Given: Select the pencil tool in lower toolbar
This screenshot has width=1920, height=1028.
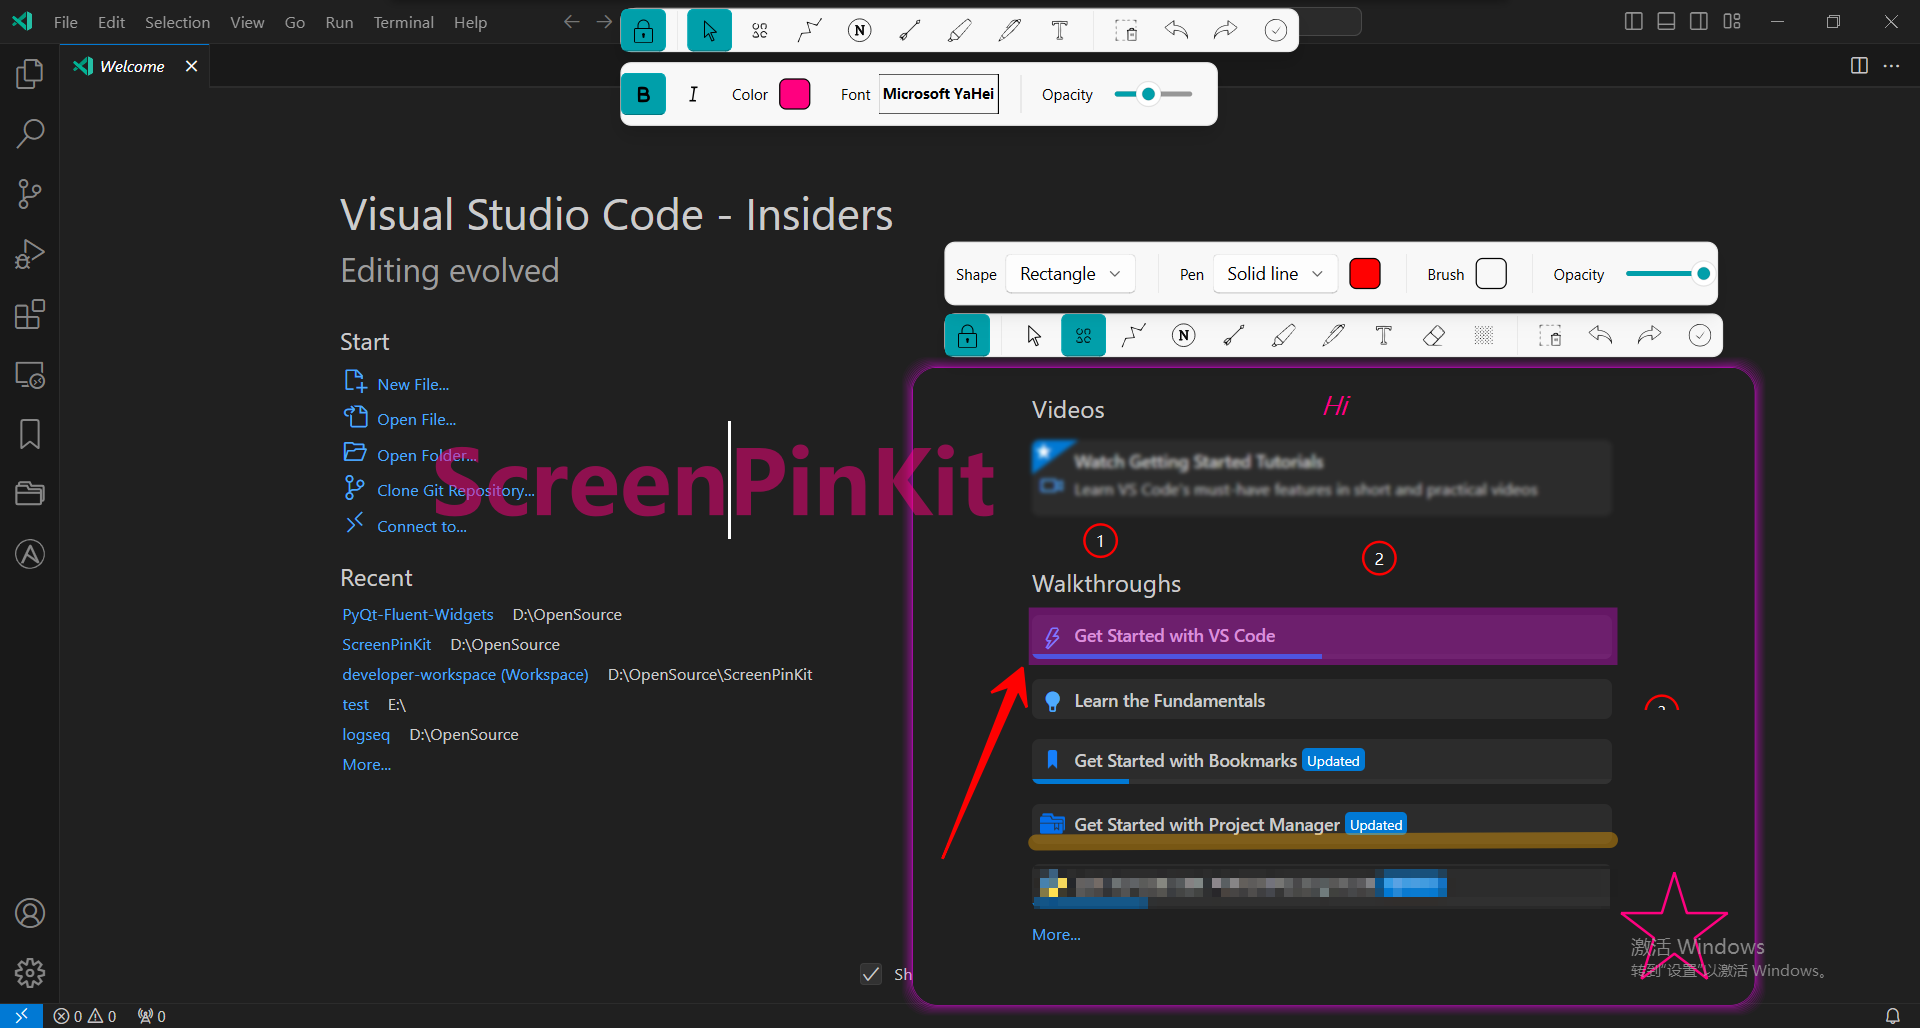Looking at the screenshot, I should 1334,336.
